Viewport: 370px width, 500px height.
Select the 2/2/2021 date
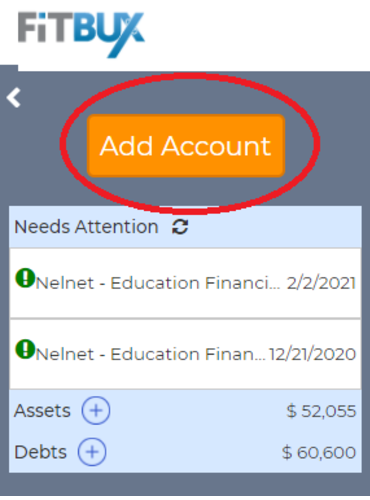321,283
